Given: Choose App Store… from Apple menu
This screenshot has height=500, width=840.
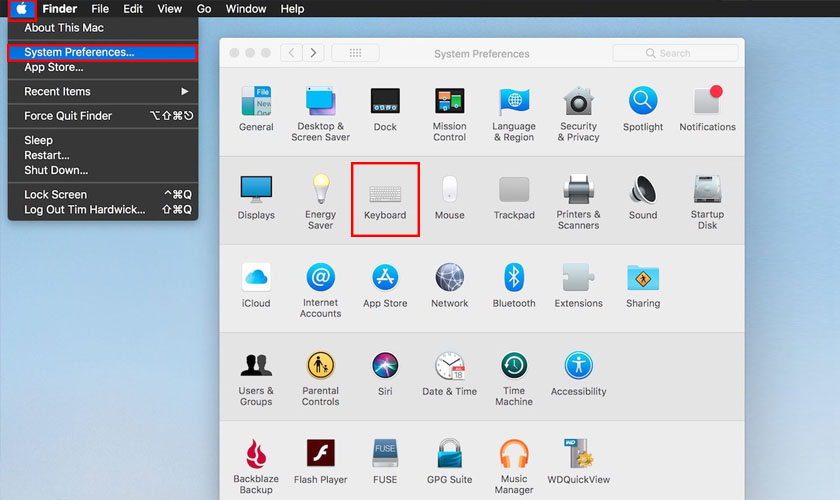Looking at the screenshot, I should (103, 68).
